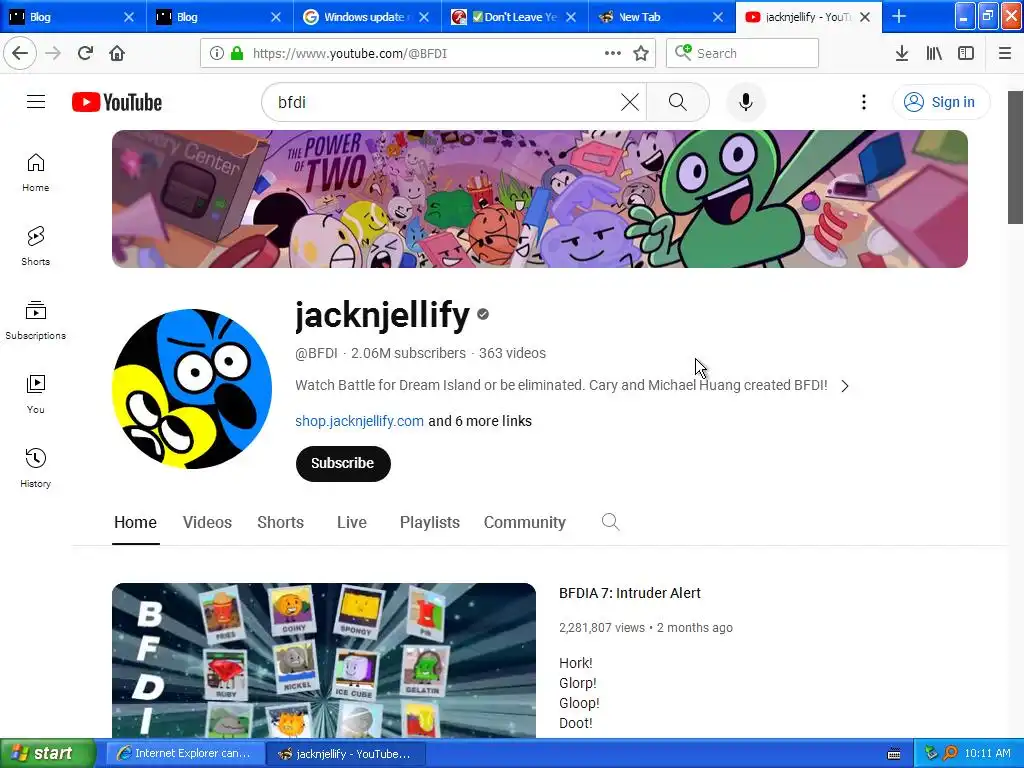Viewport: 1024px width, 768px height.
Task: Go back with the browser back arrow
Action: pos(20,53)
